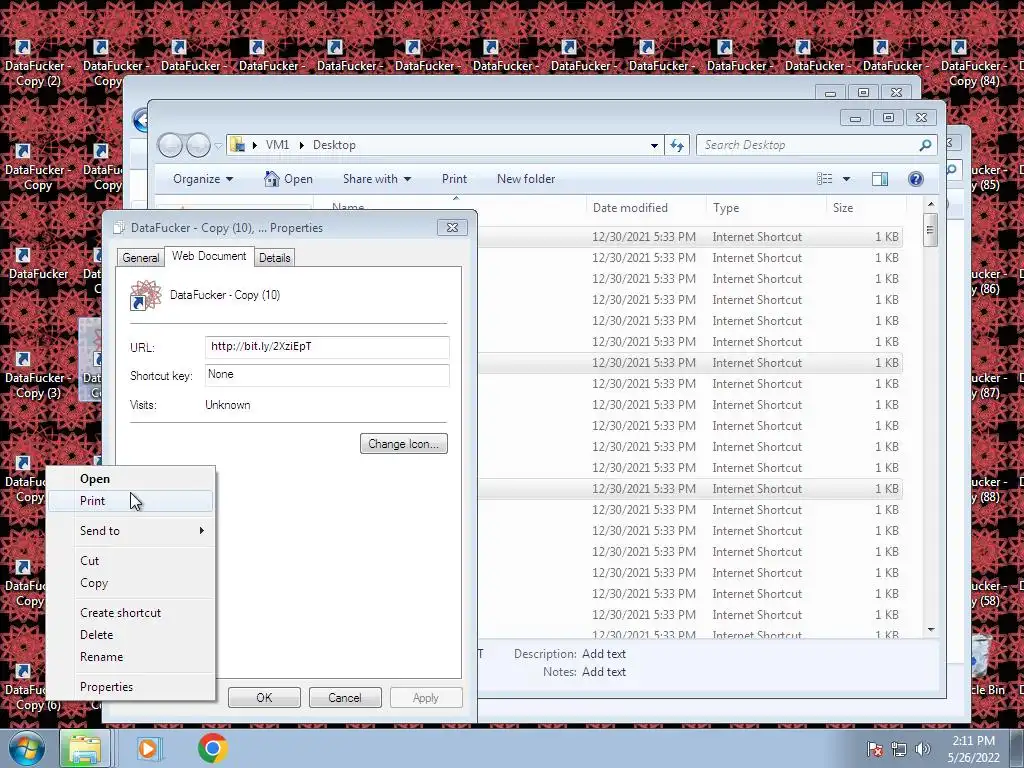1024x768 pixels.
Task: Click Desktop in the address breadcrumb
Action: 334,145
